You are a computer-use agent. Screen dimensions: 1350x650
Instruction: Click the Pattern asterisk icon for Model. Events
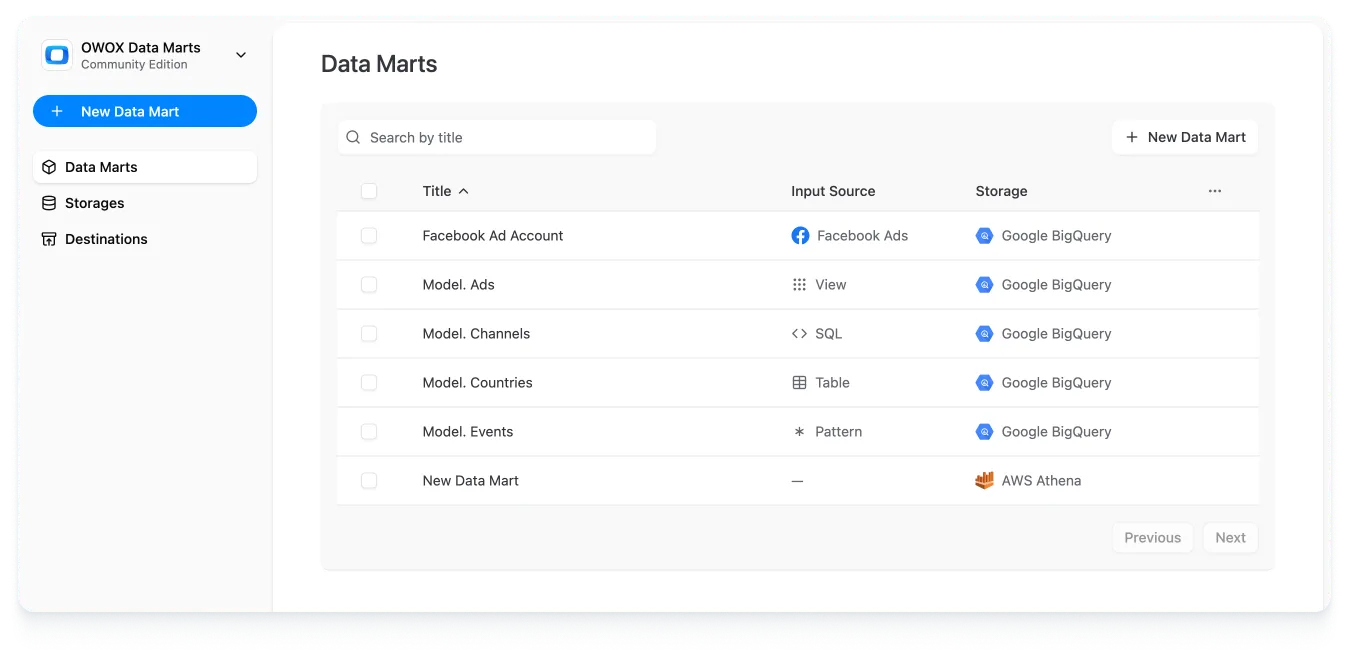click(x=798, y=431)
